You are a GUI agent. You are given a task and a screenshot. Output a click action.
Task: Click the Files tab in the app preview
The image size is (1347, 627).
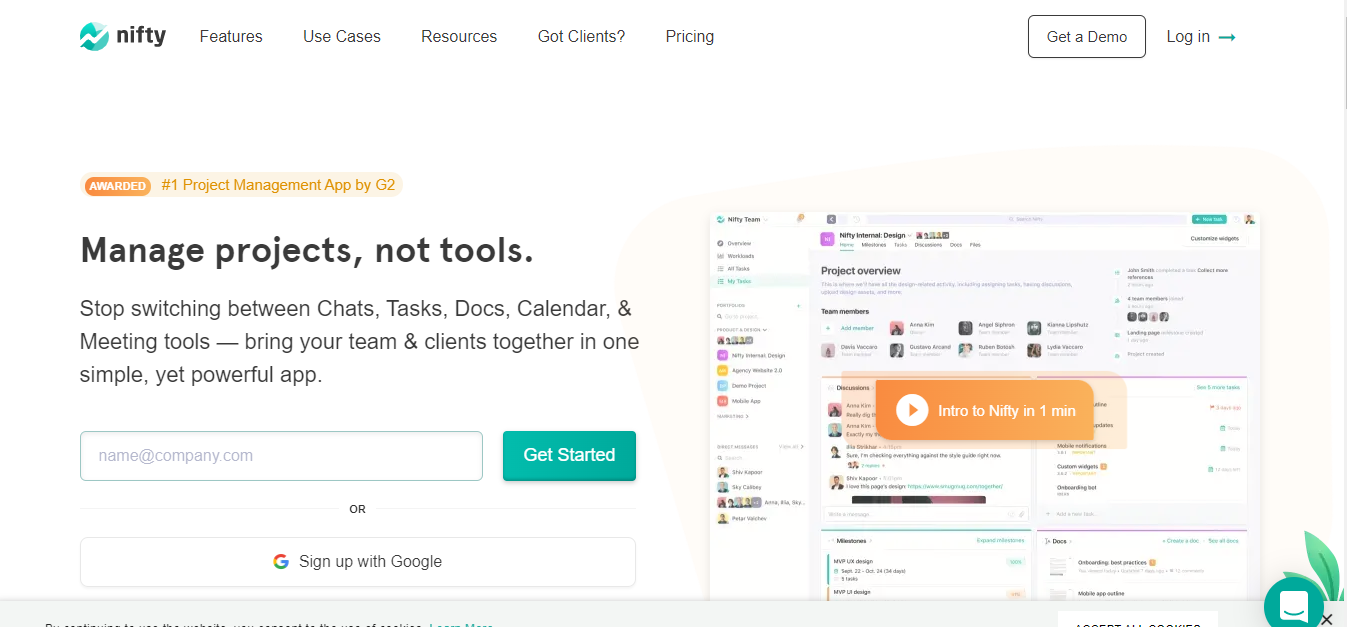point(975,245)
